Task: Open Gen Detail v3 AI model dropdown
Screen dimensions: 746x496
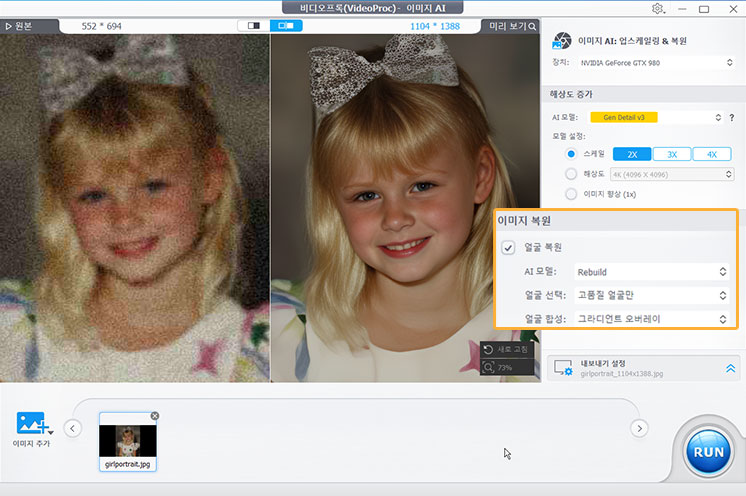Action: pyautogui.click(x=656, y=117)
